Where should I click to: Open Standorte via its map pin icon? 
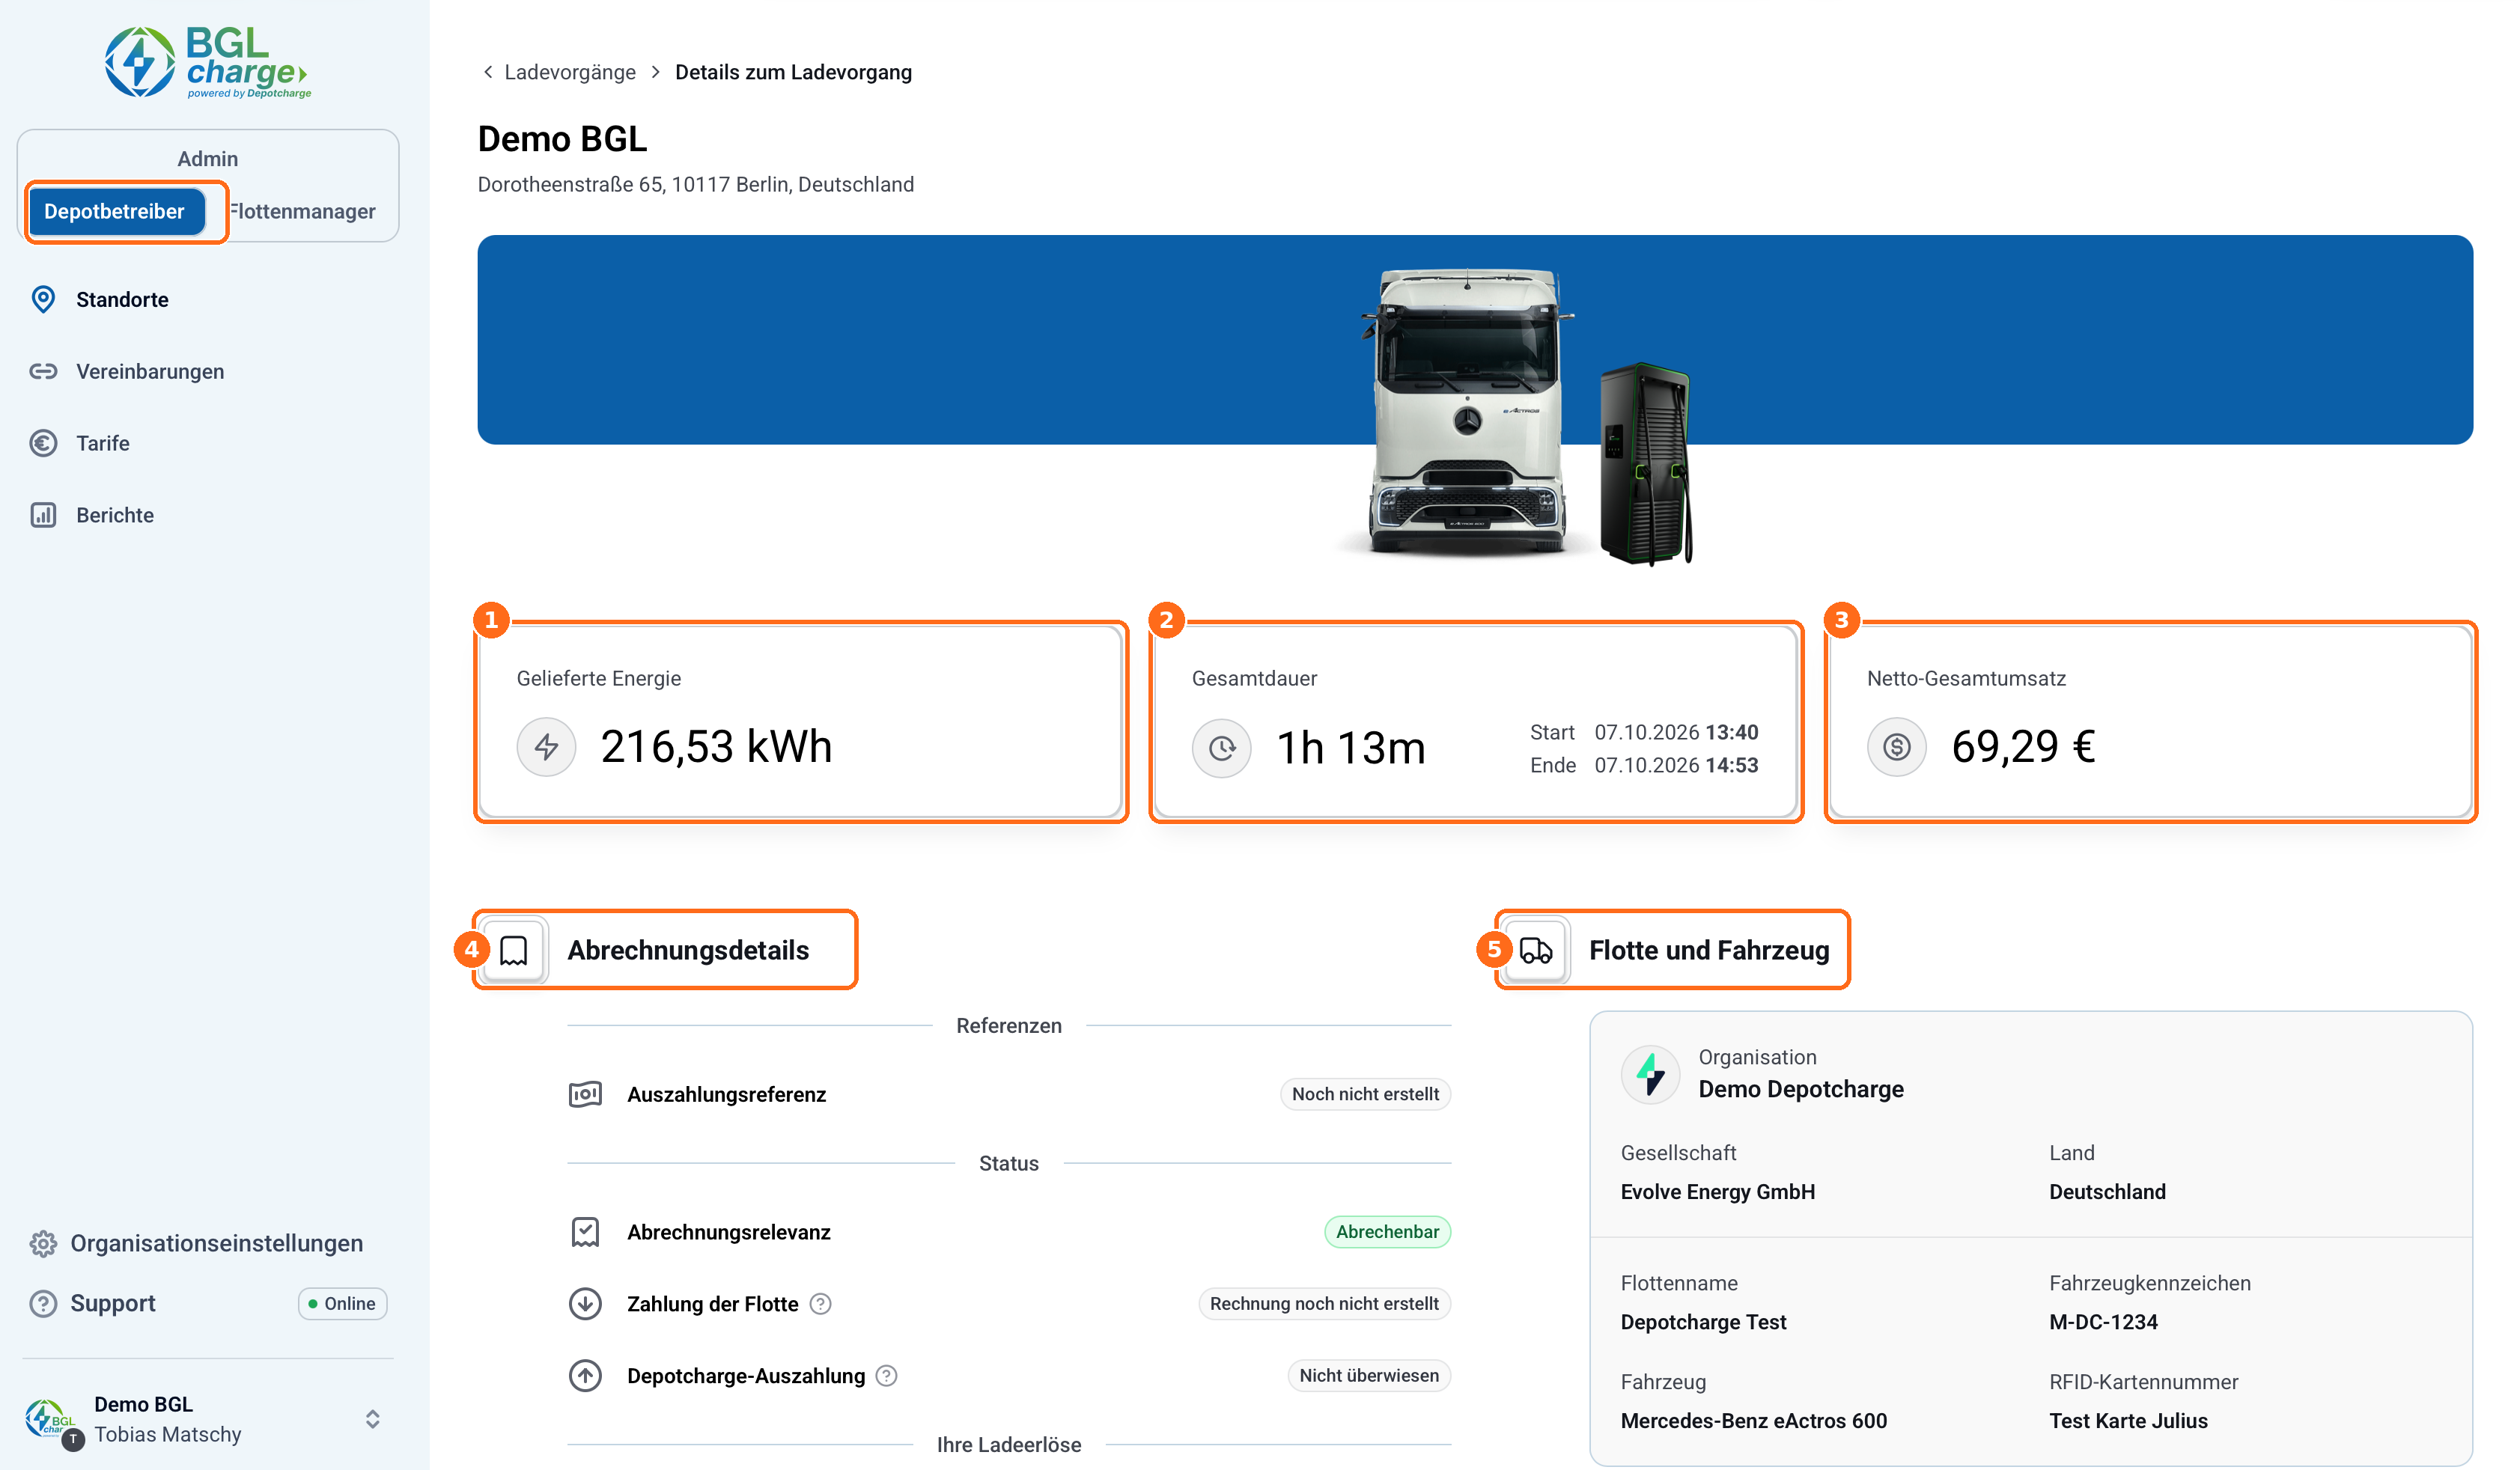coord(43,299)
